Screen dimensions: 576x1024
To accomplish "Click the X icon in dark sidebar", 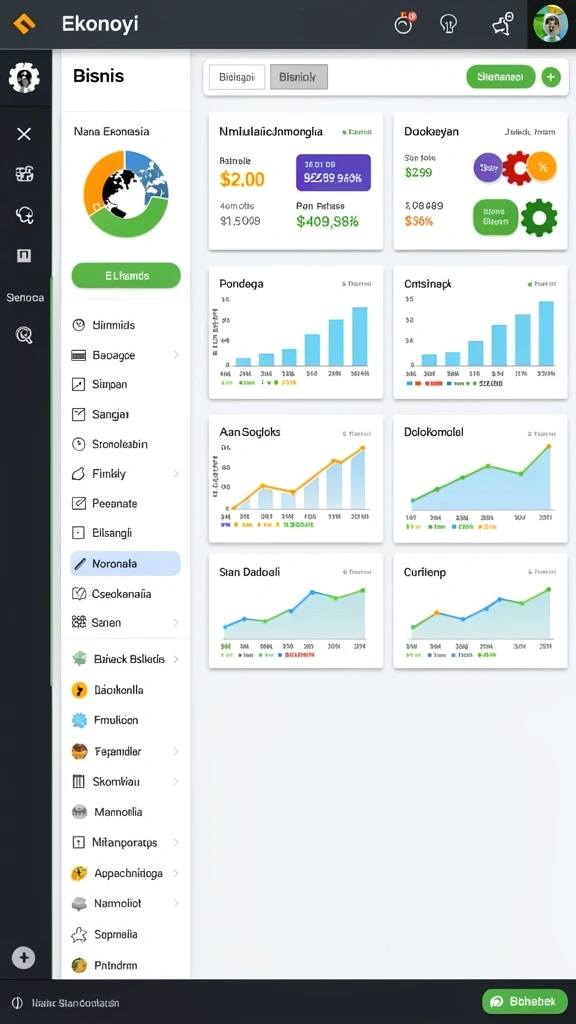I will (x=24, y=135).
